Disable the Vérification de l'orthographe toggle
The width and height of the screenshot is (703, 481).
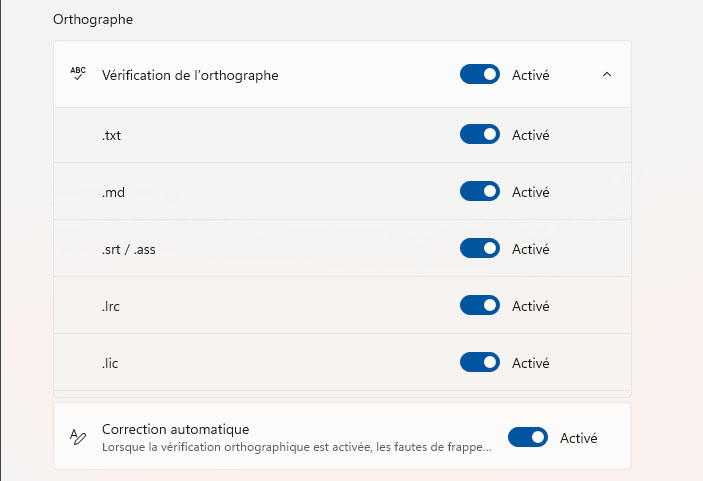[480, 74]
